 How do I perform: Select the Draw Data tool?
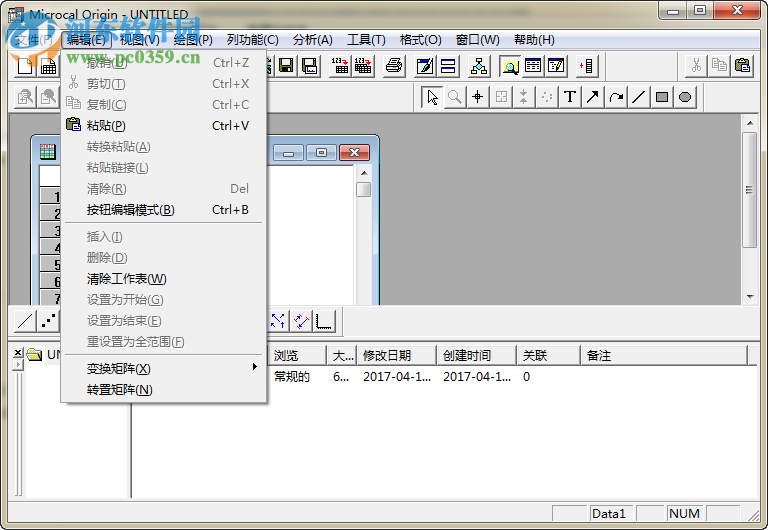click(547, 97)
